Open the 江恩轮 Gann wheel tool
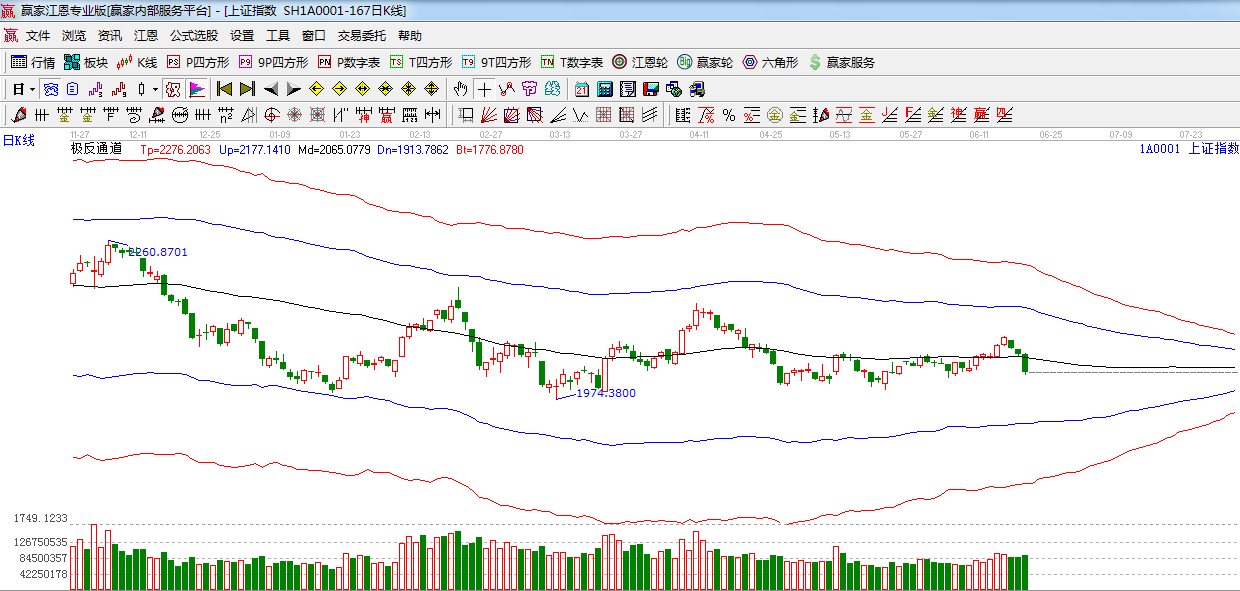This screenshot has height=591, width=1240. click(x=640, y=62)
